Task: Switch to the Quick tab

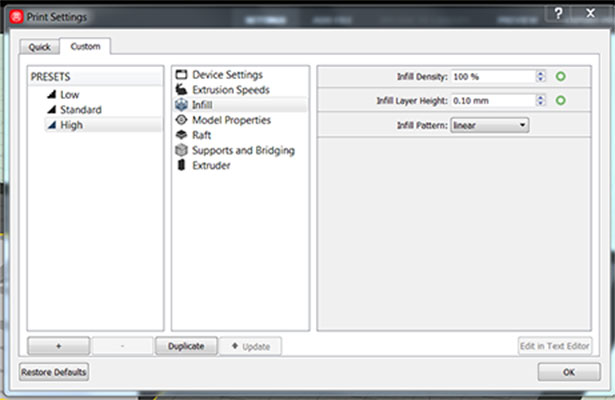Action: click(39, 47)
